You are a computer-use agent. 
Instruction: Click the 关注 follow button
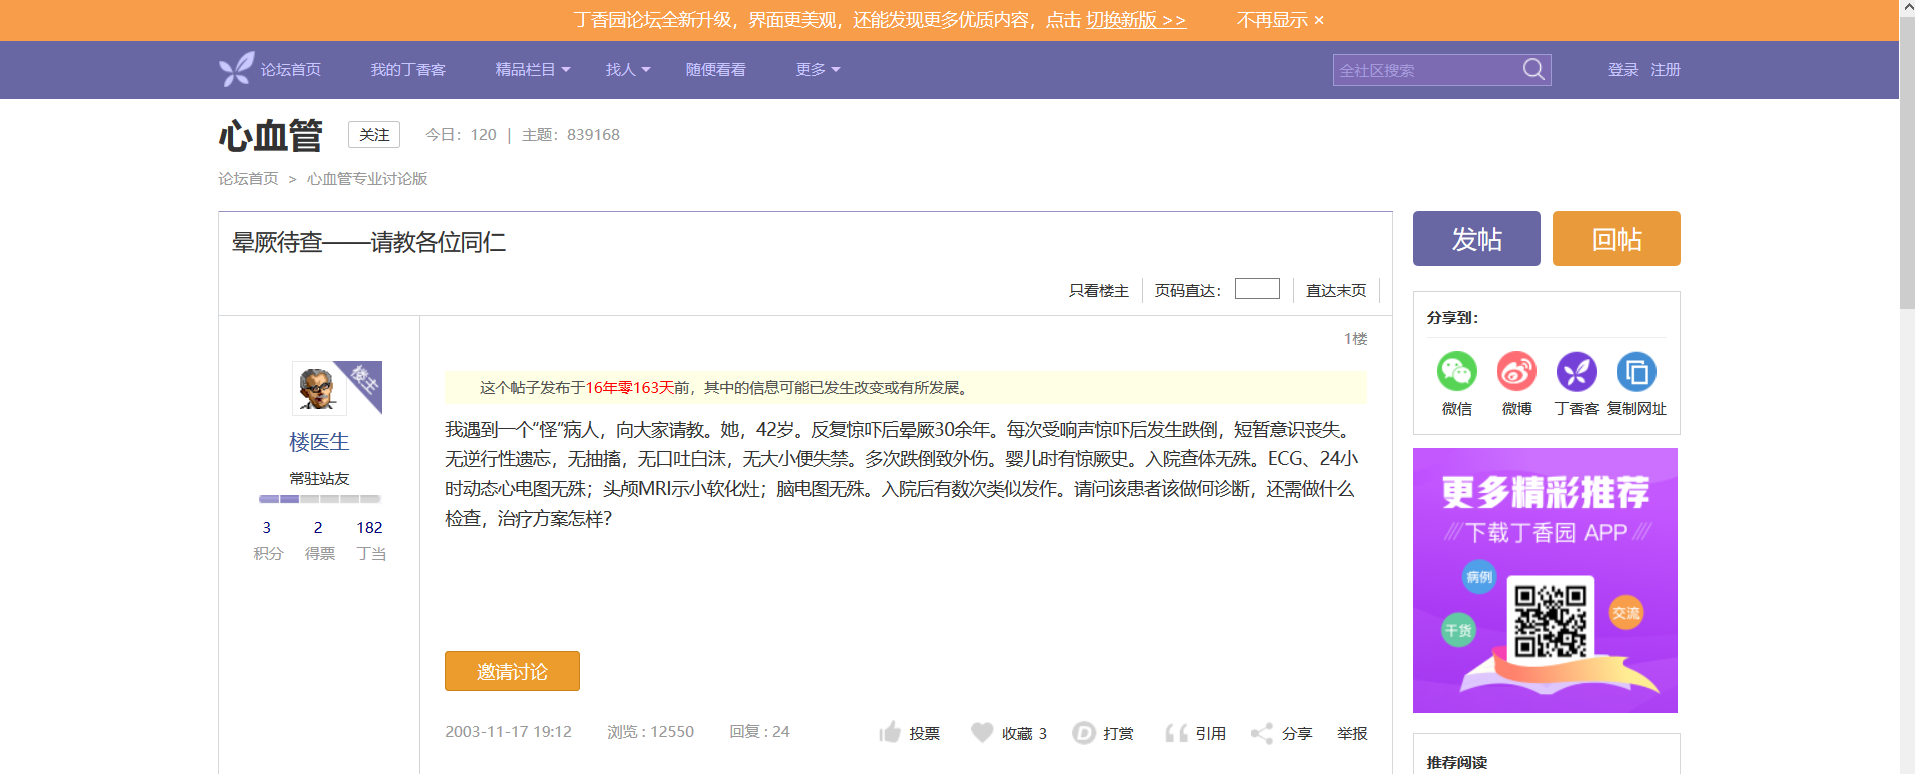(x=374, y=134)
